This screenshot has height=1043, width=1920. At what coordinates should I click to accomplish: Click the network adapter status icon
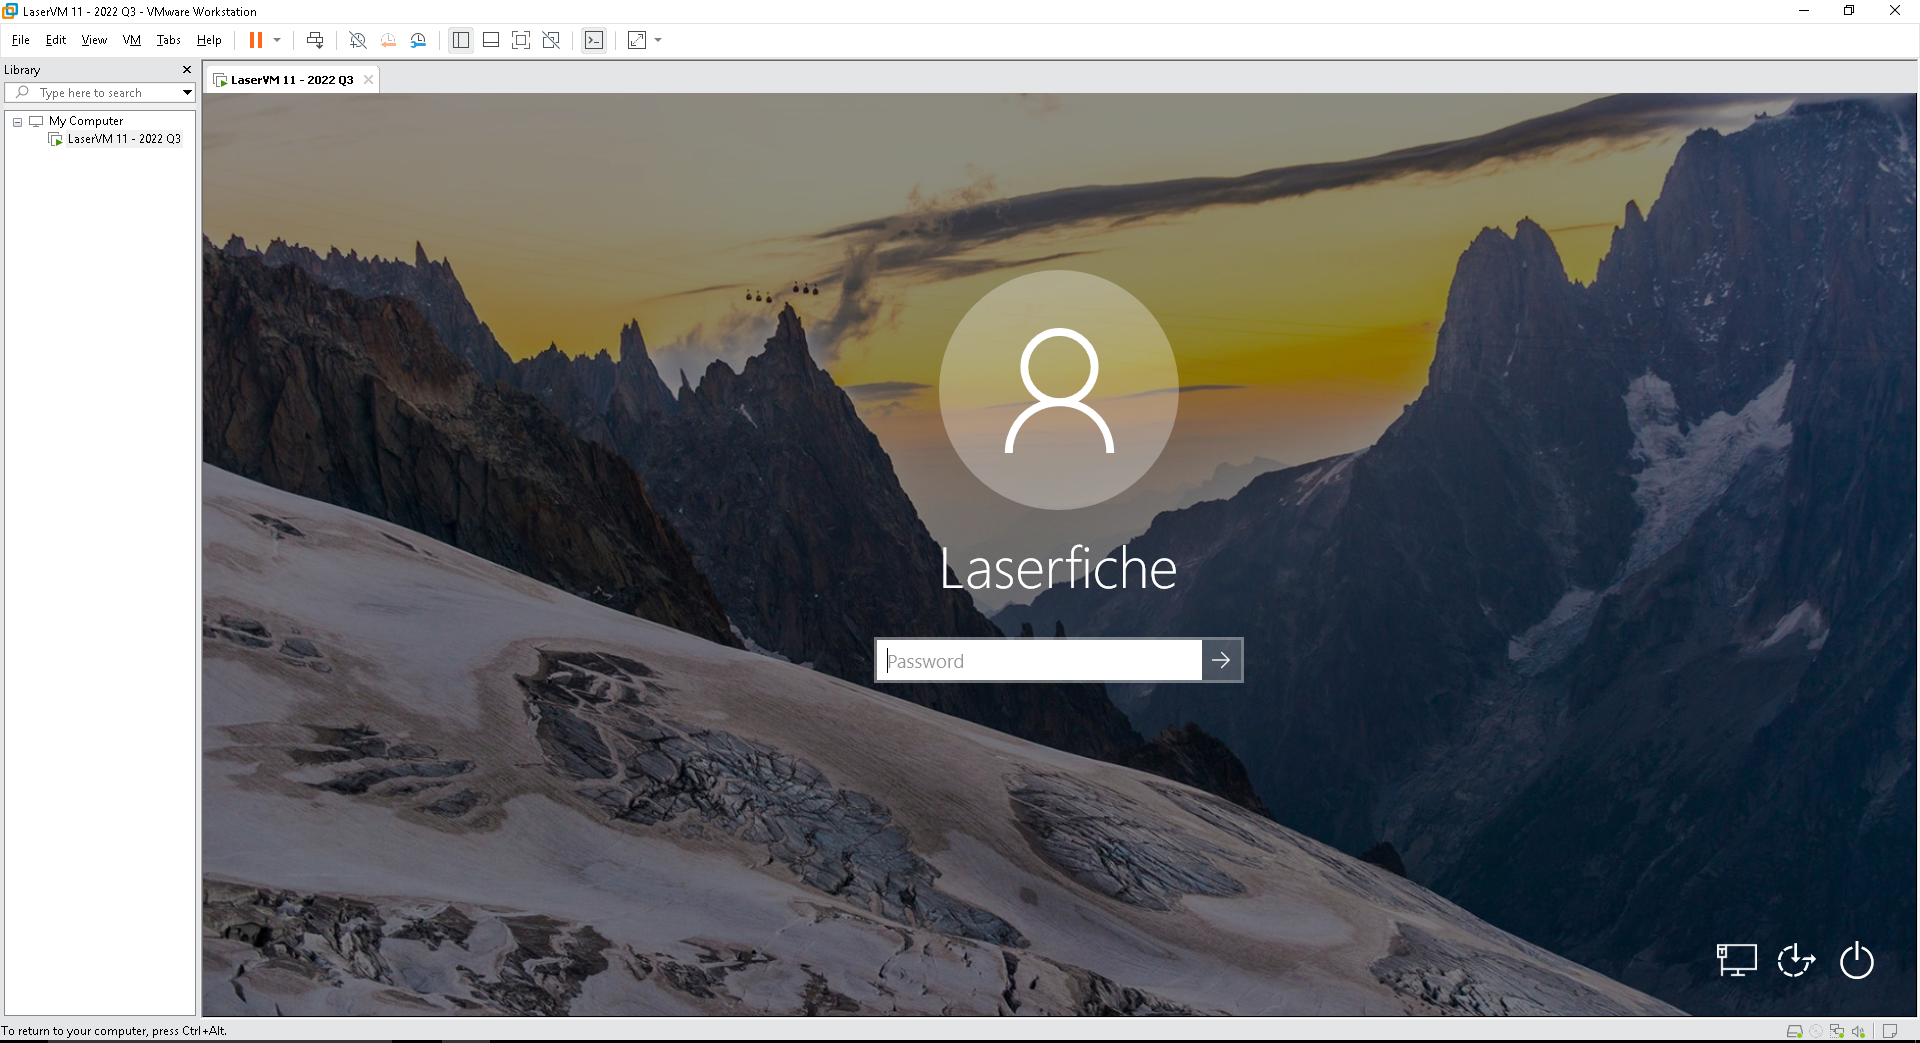coord(1837,1031)
